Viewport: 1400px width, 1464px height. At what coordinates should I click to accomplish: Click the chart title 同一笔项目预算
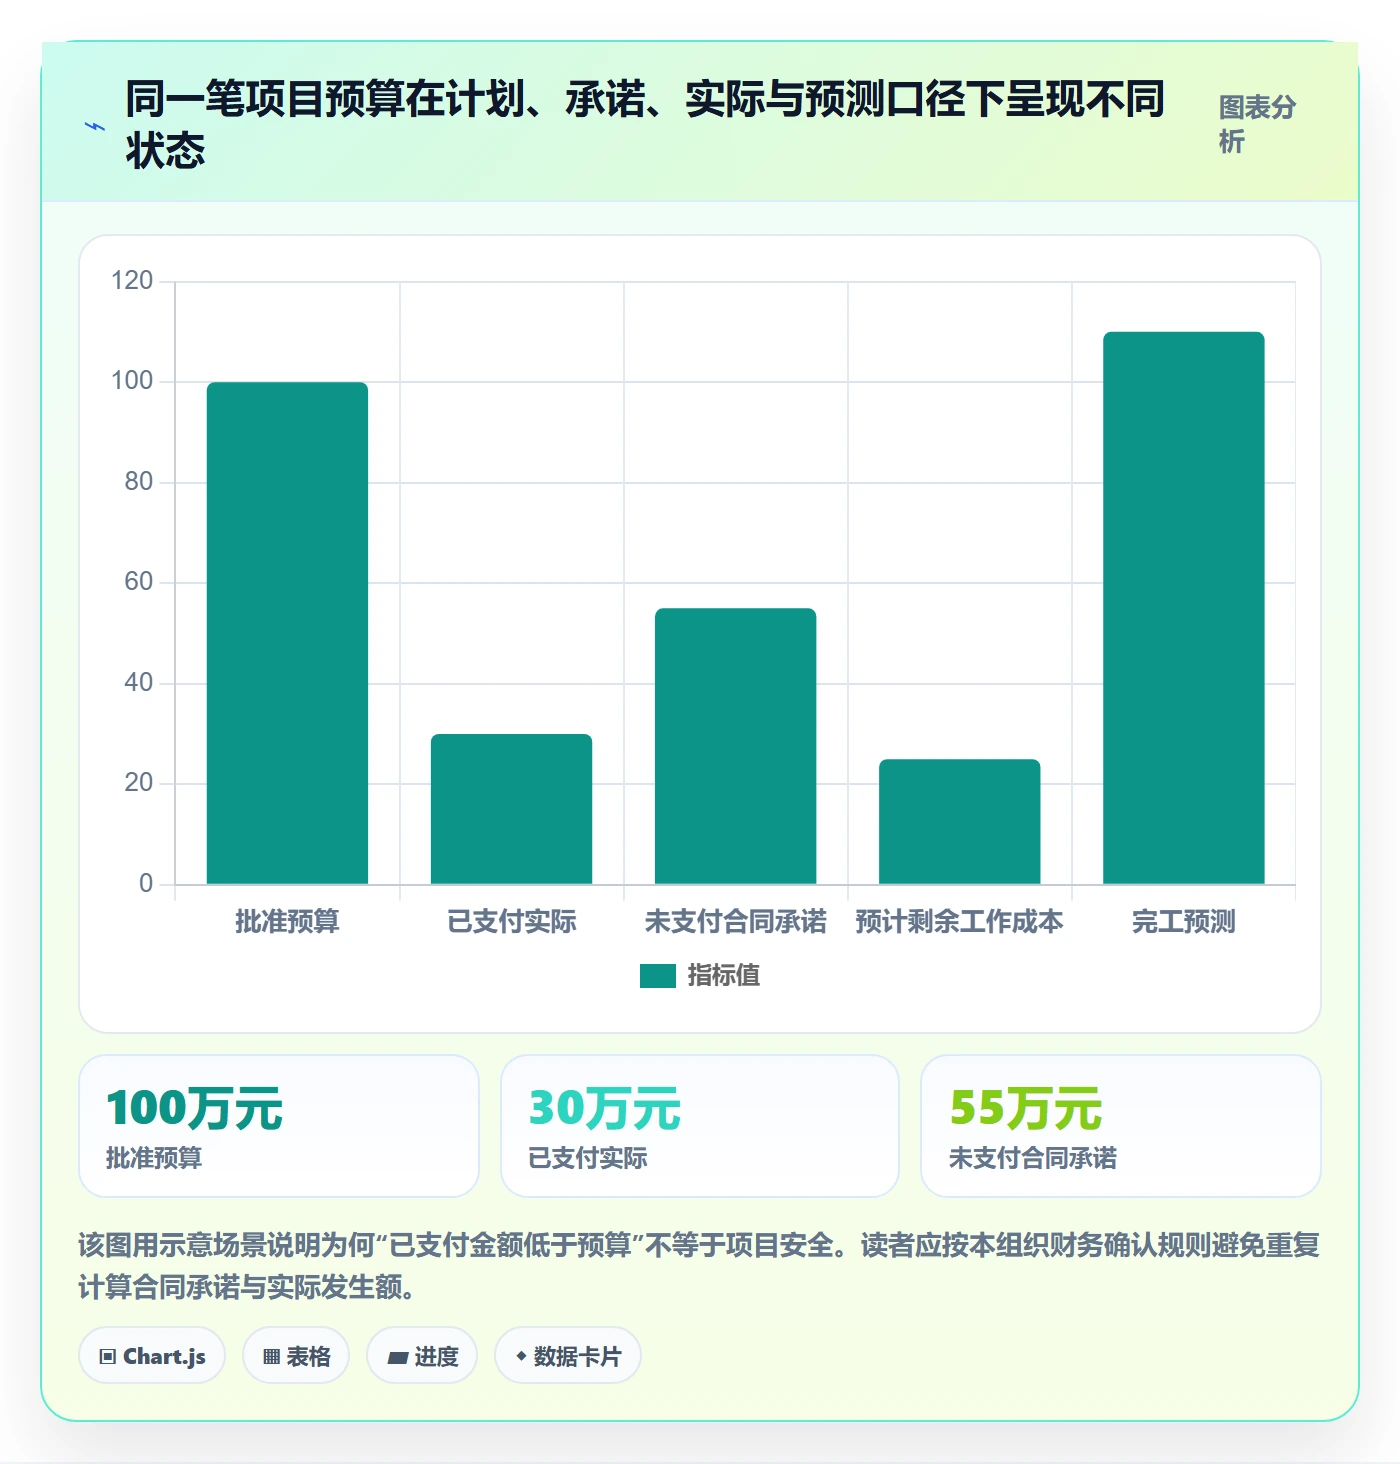pos(644,124)
